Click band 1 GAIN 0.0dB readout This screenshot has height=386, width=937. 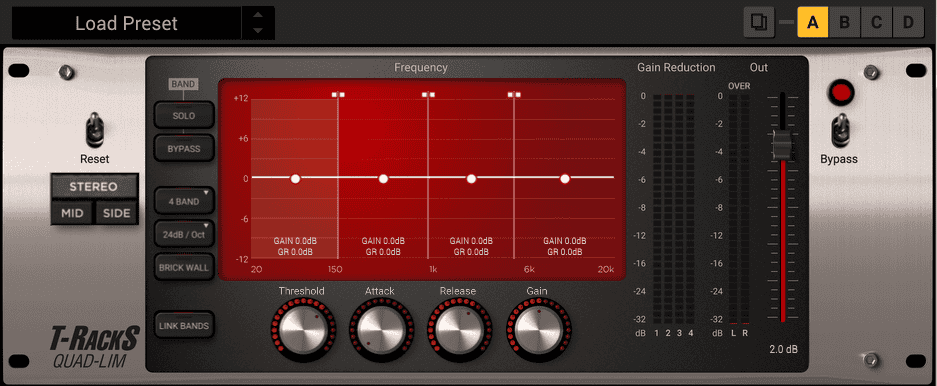click(295, 241)
